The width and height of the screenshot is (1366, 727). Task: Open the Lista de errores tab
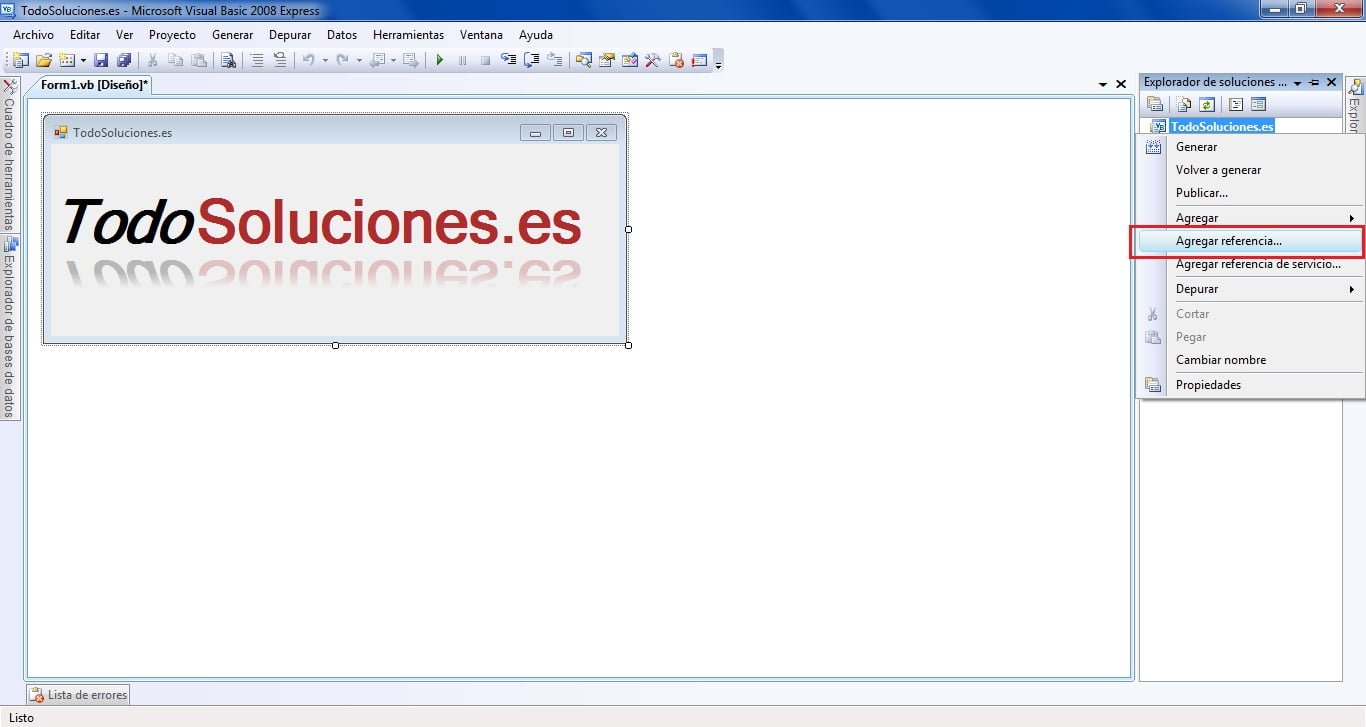[x=78, y=694]
